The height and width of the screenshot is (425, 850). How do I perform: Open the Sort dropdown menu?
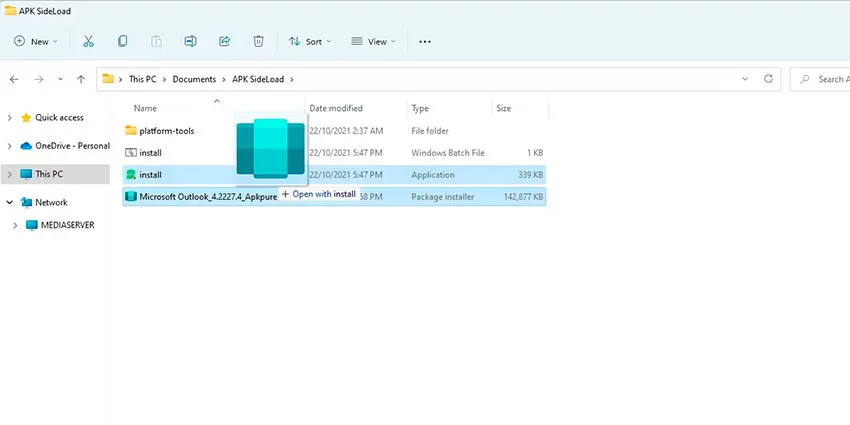pos(310,41)
